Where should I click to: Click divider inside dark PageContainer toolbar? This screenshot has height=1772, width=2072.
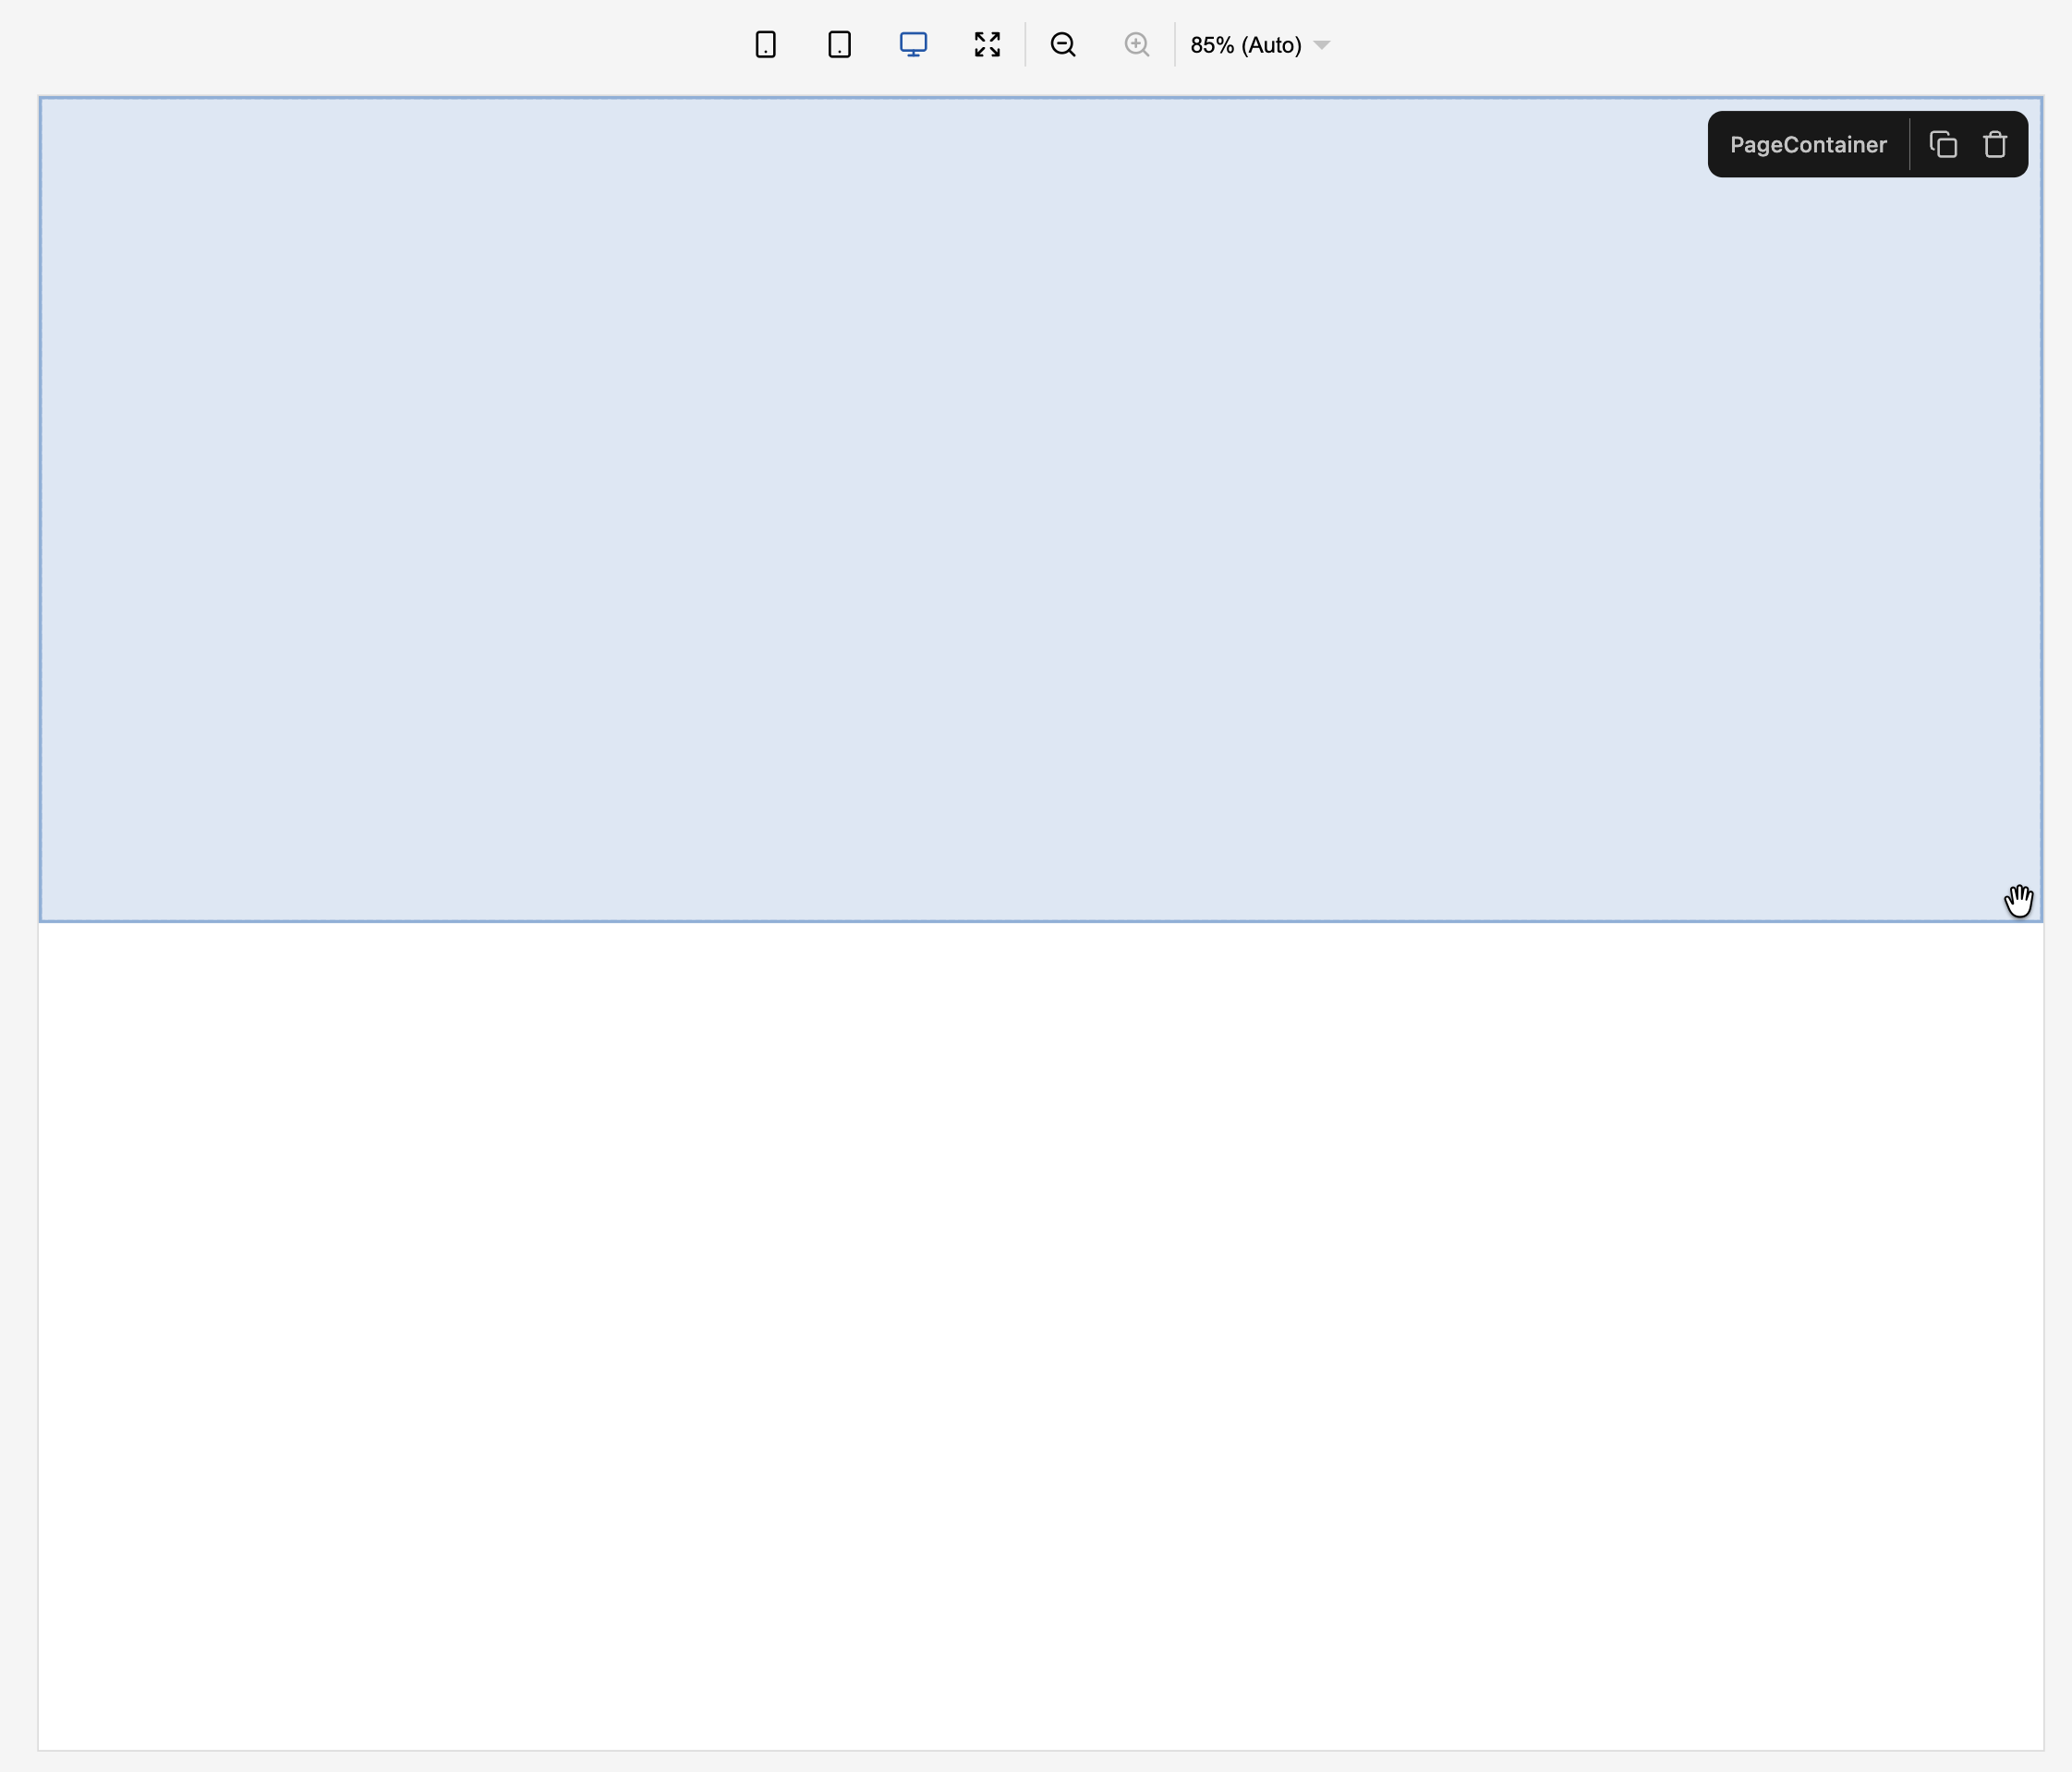pos(1910,145)
